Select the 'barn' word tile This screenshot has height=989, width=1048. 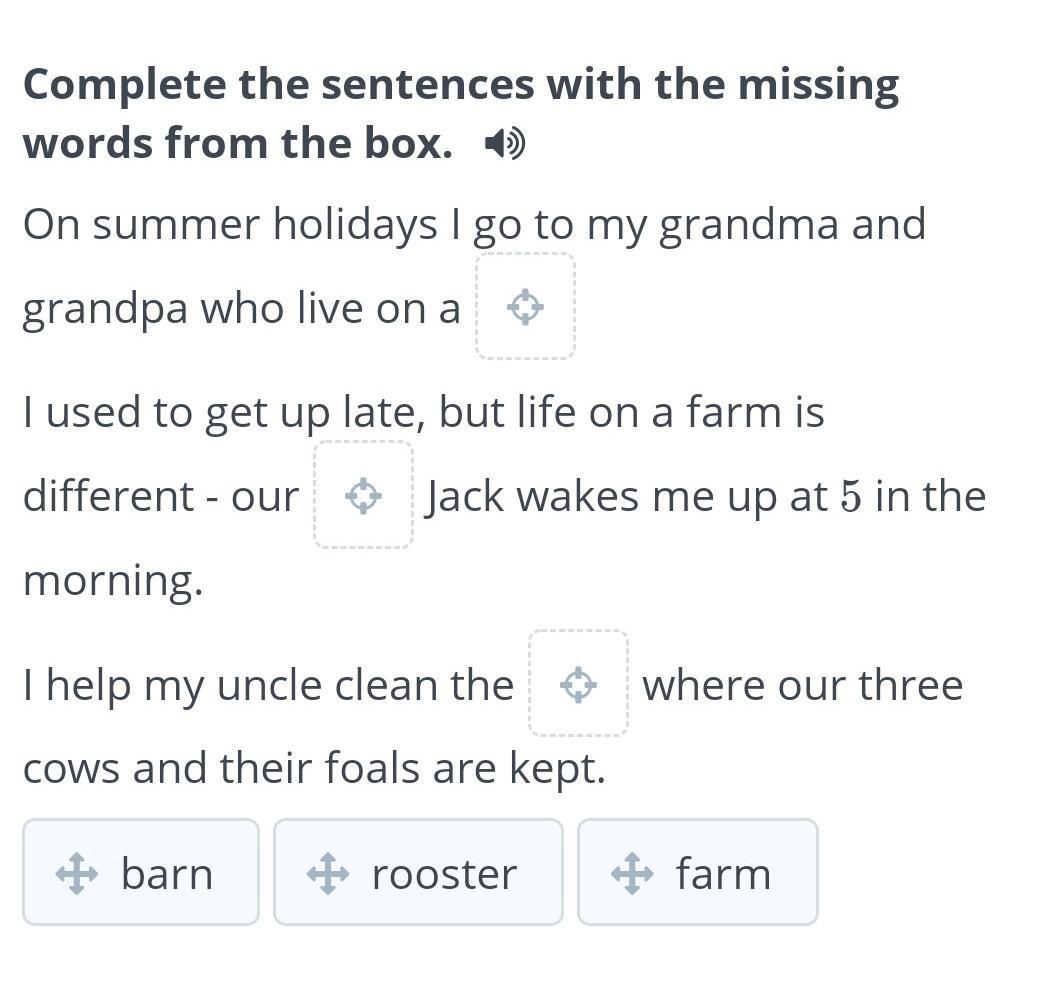[x=141, y=872]
